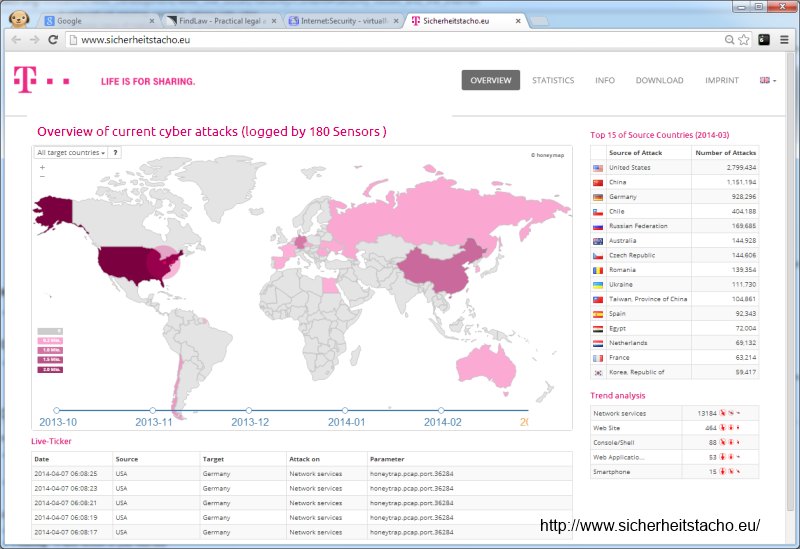Click China on the world map

[x=434, y=270]
